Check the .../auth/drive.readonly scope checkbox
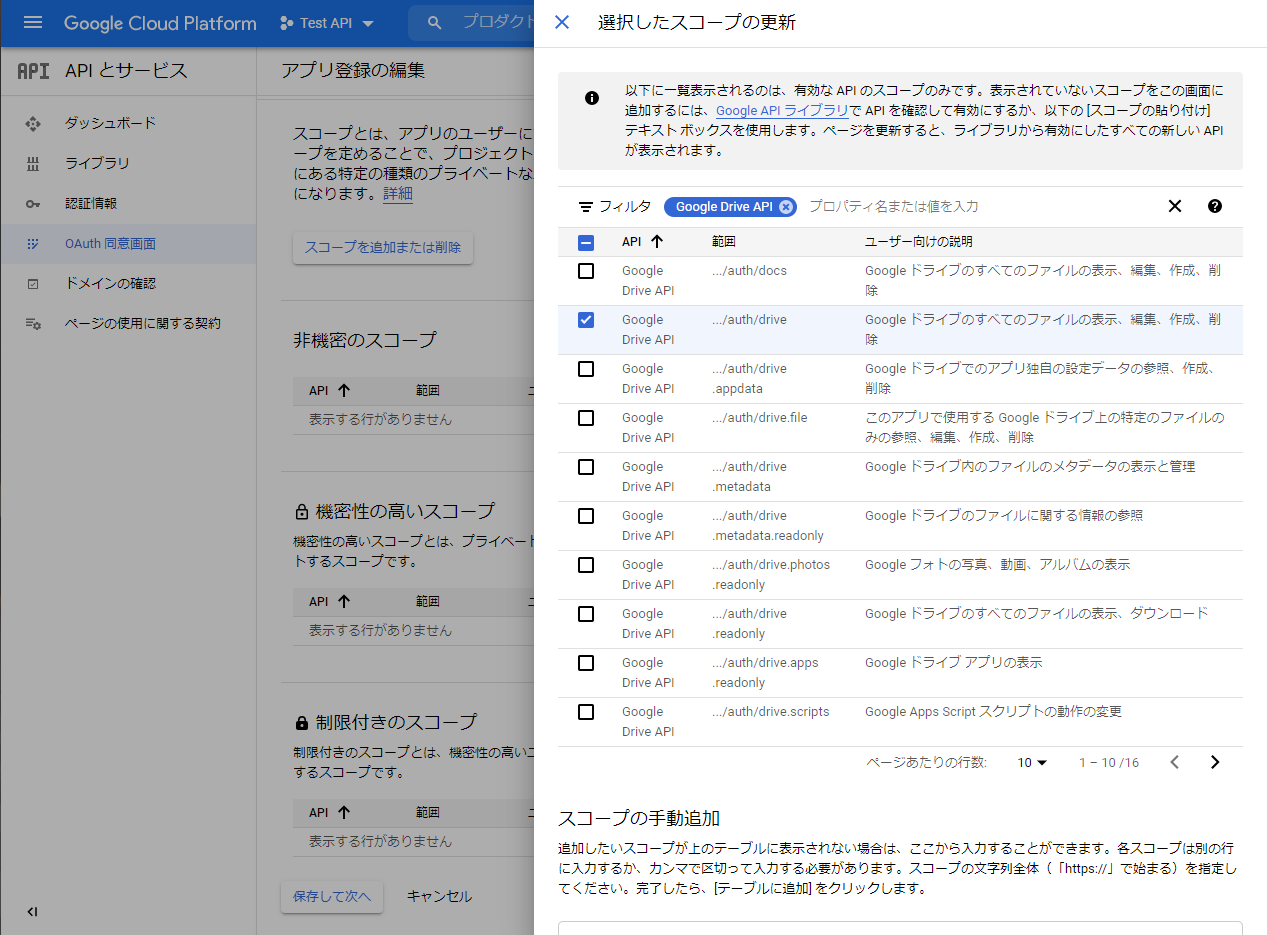Viewport: 1267px width, 935px height. tap(586, 614)
